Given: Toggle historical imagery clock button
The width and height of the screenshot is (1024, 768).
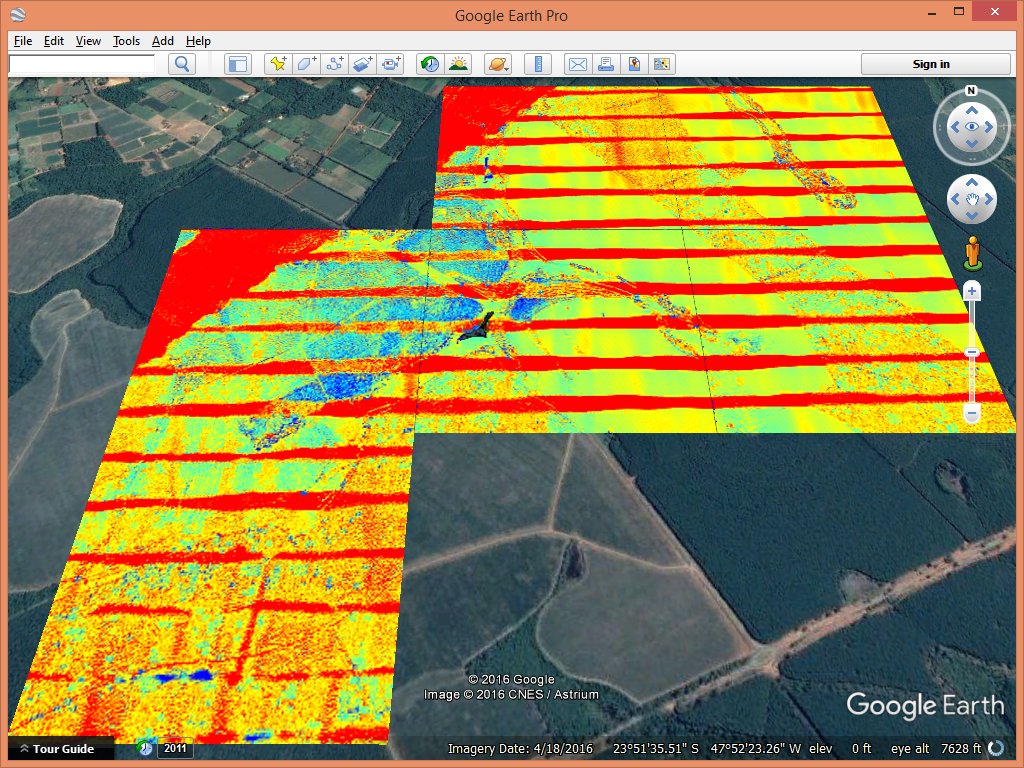Looking at the screenshot, I should click(429, 64).
